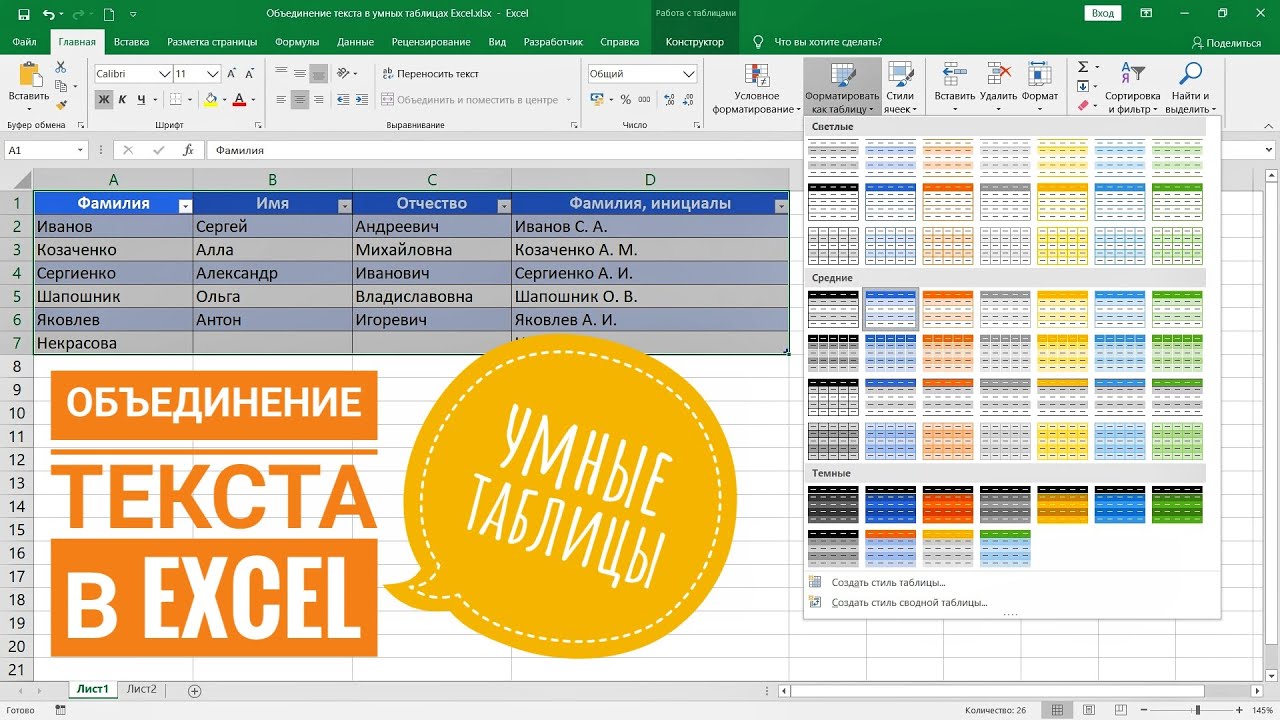1280x720 pixels.
Task: Toggle Italic К formatting
Action: pyautogui.click(x=123, y=99)
